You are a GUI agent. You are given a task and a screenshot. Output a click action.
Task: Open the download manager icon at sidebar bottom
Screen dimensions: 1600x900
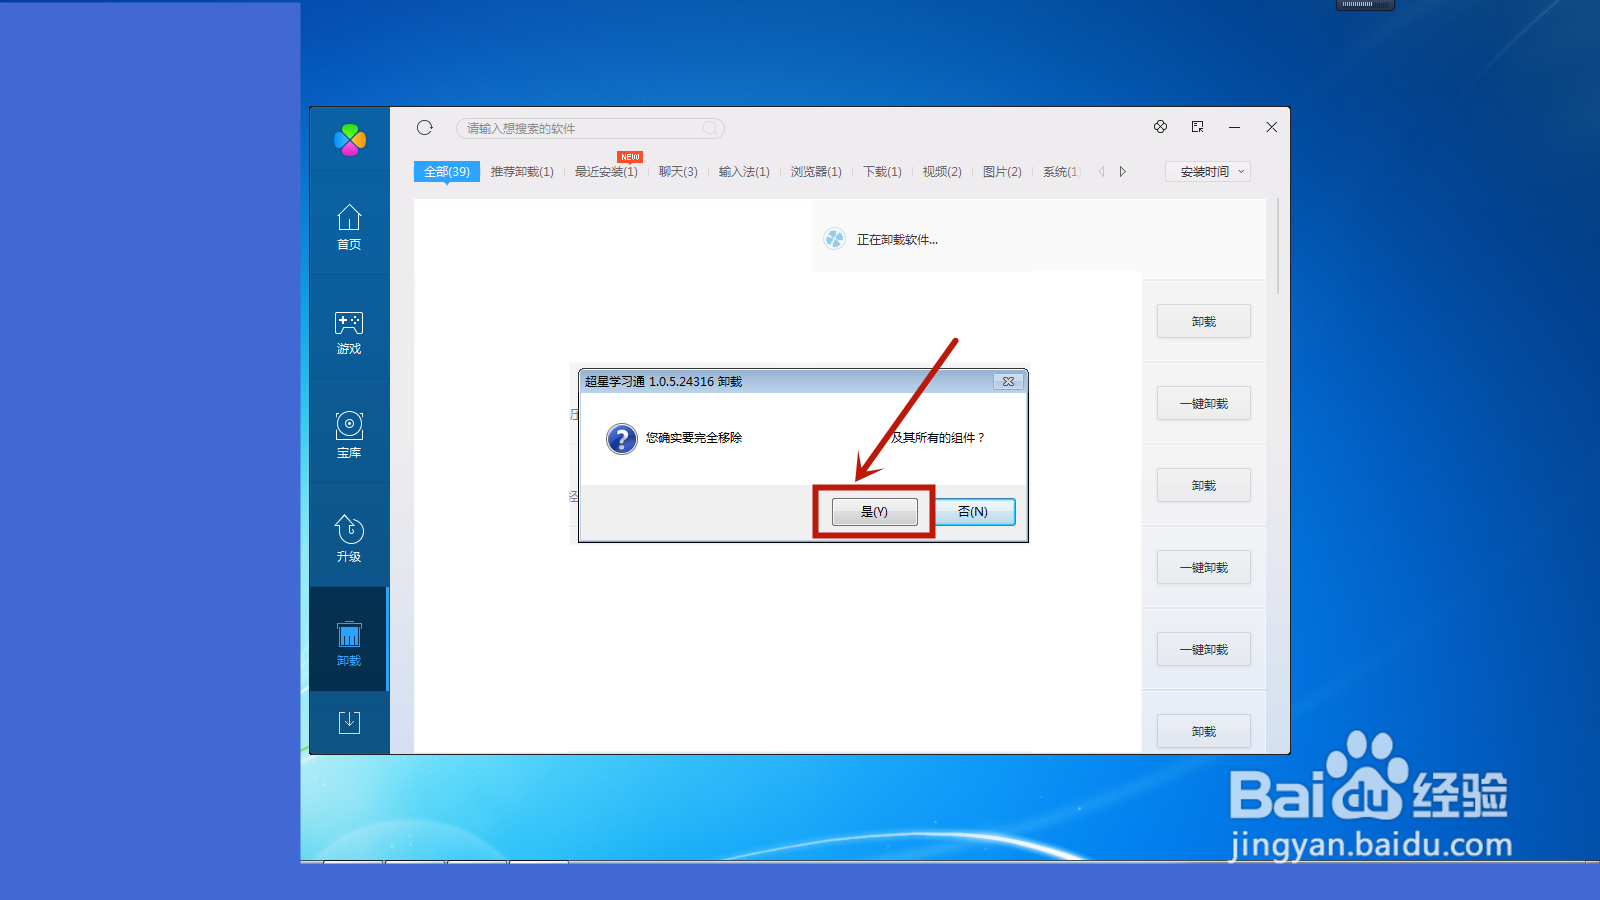349,722
